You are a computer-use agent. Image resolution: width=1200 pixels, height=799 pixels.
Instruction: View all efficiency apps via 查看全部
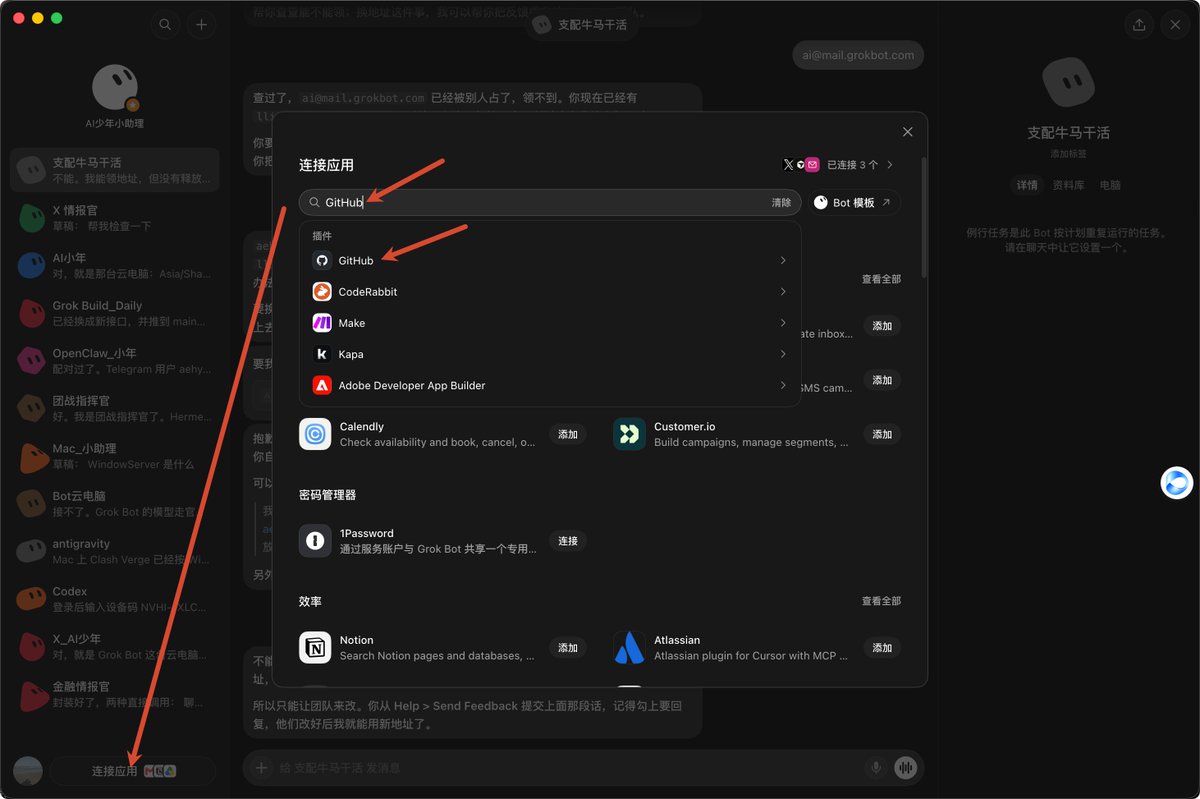coord(881,601)
